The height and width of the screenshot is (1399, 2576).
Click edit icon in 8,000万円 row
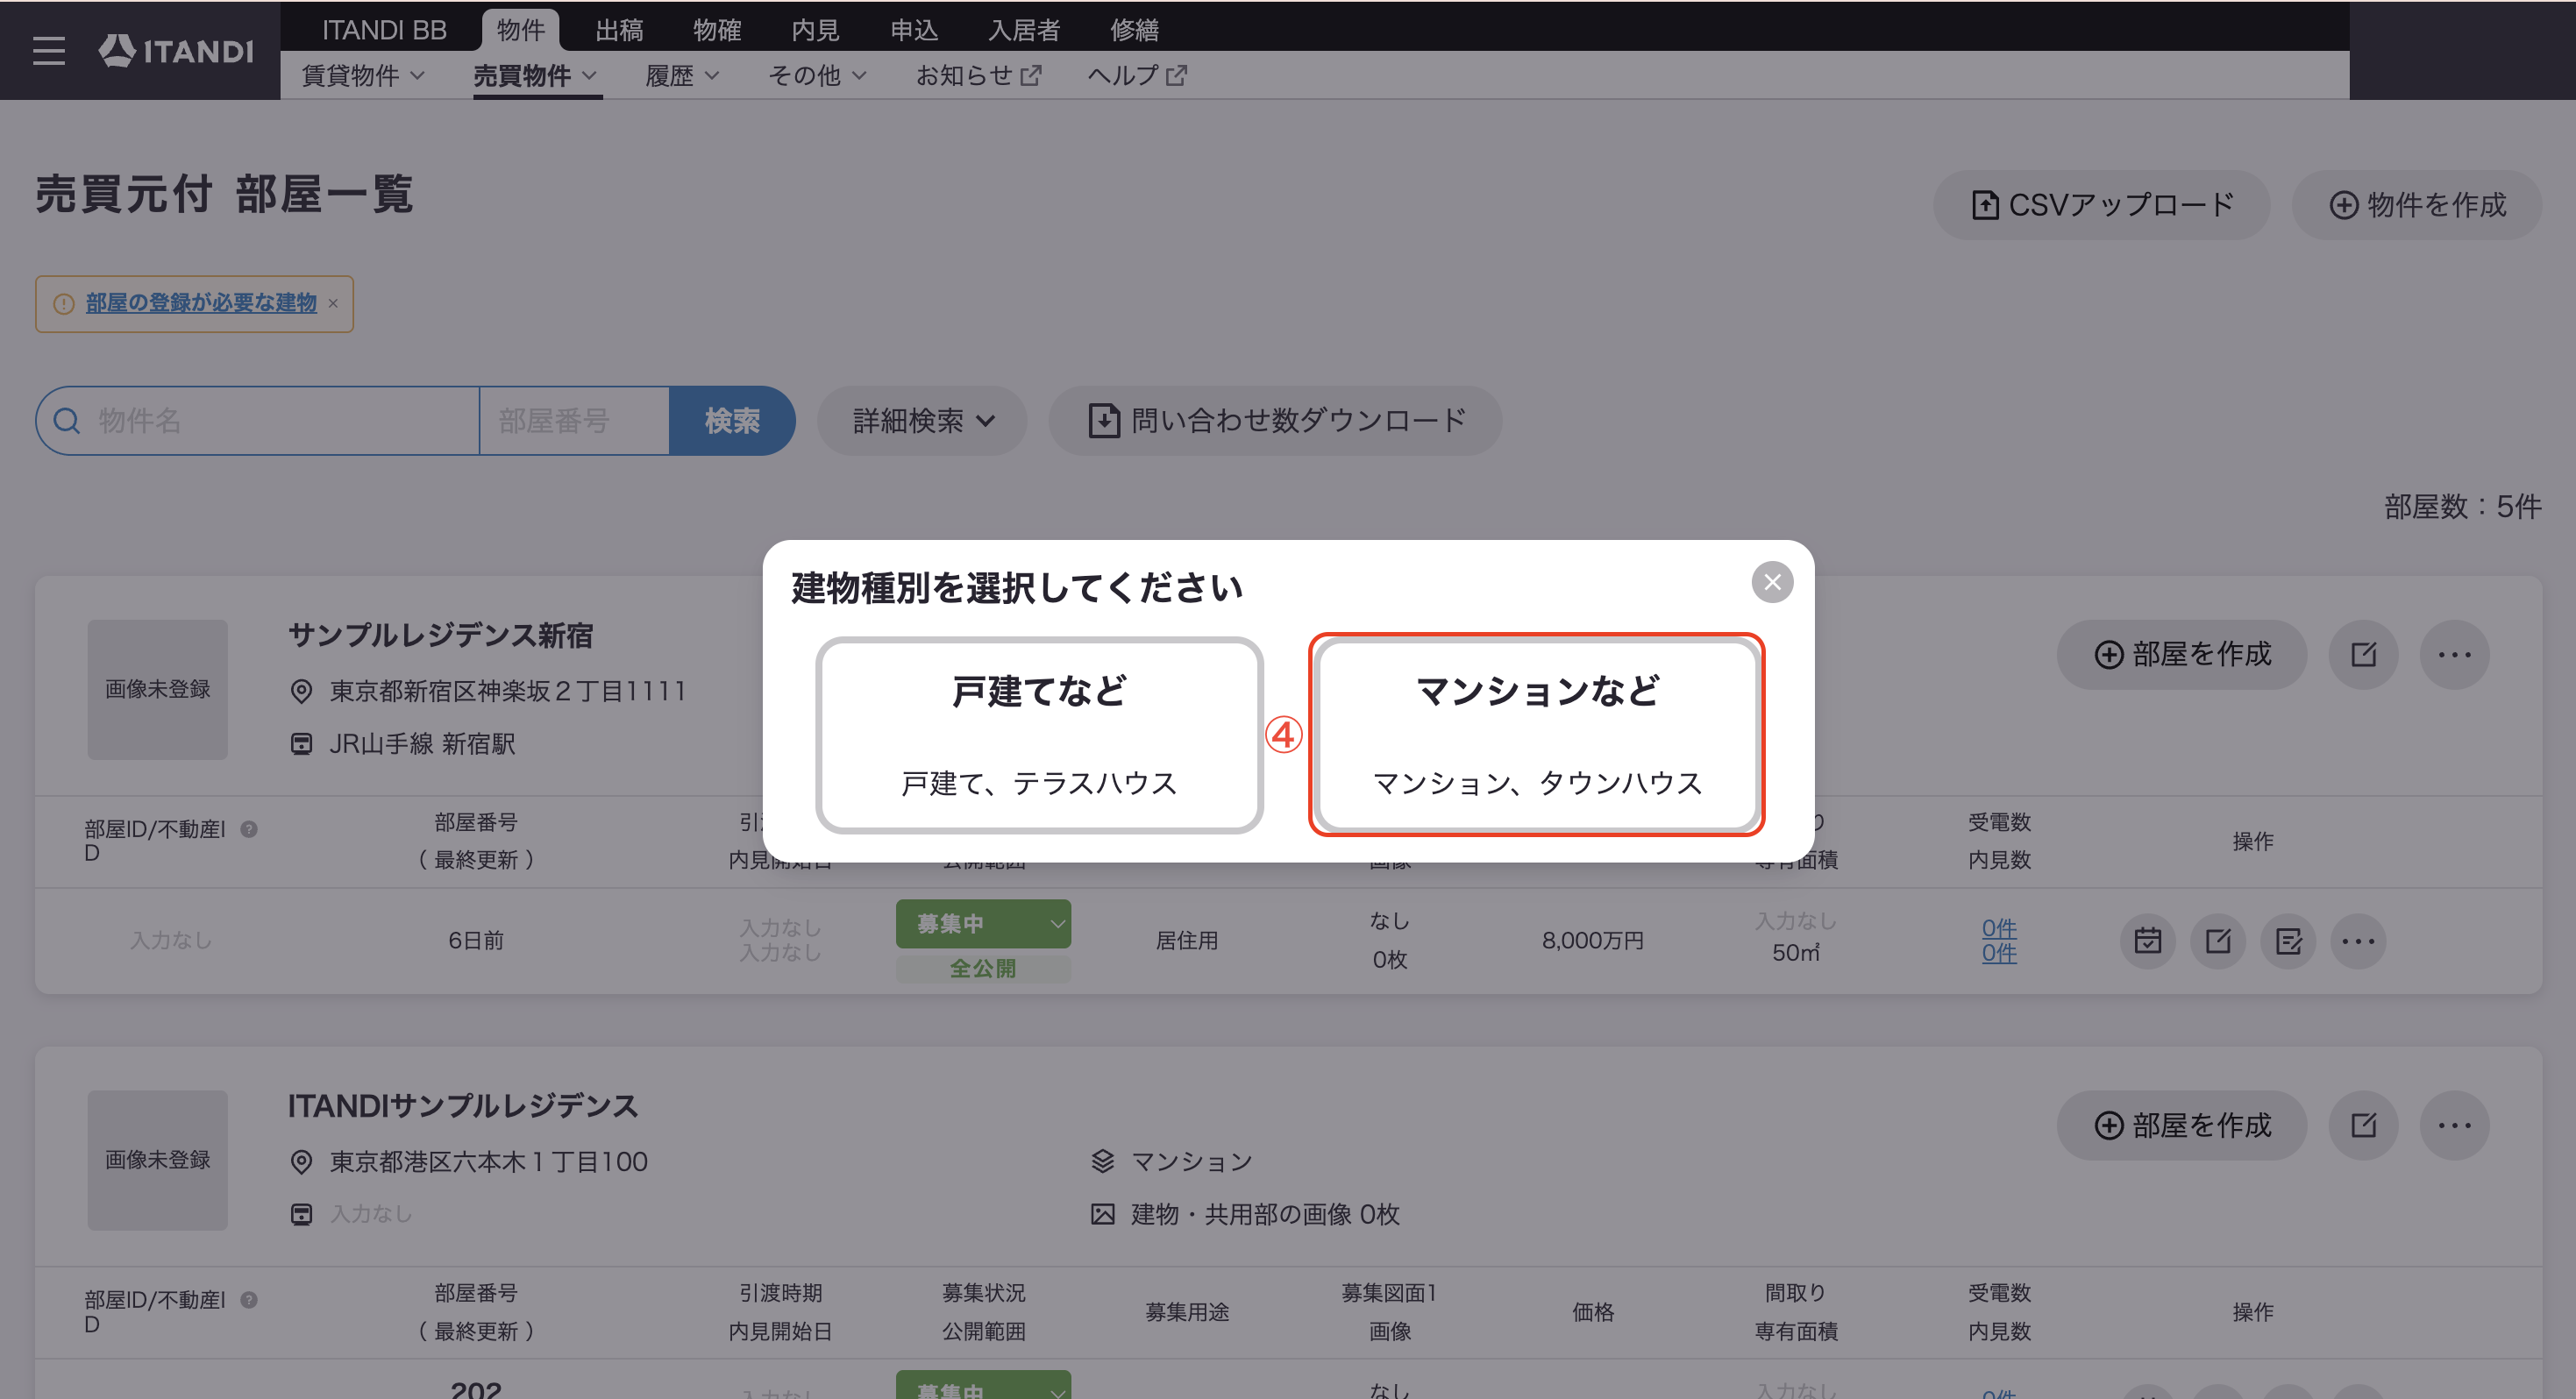(2218, 941)
